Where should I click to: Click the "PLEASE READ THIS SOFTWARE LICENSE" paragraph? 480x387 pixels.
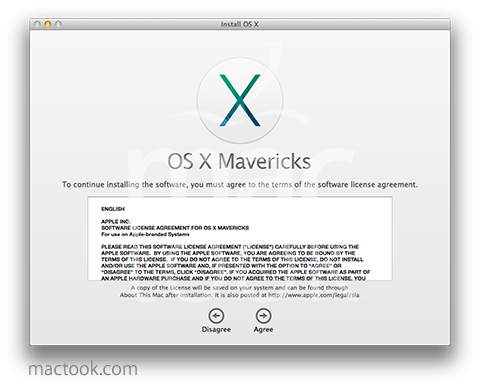pyautogui.click(x=235, y=263)
